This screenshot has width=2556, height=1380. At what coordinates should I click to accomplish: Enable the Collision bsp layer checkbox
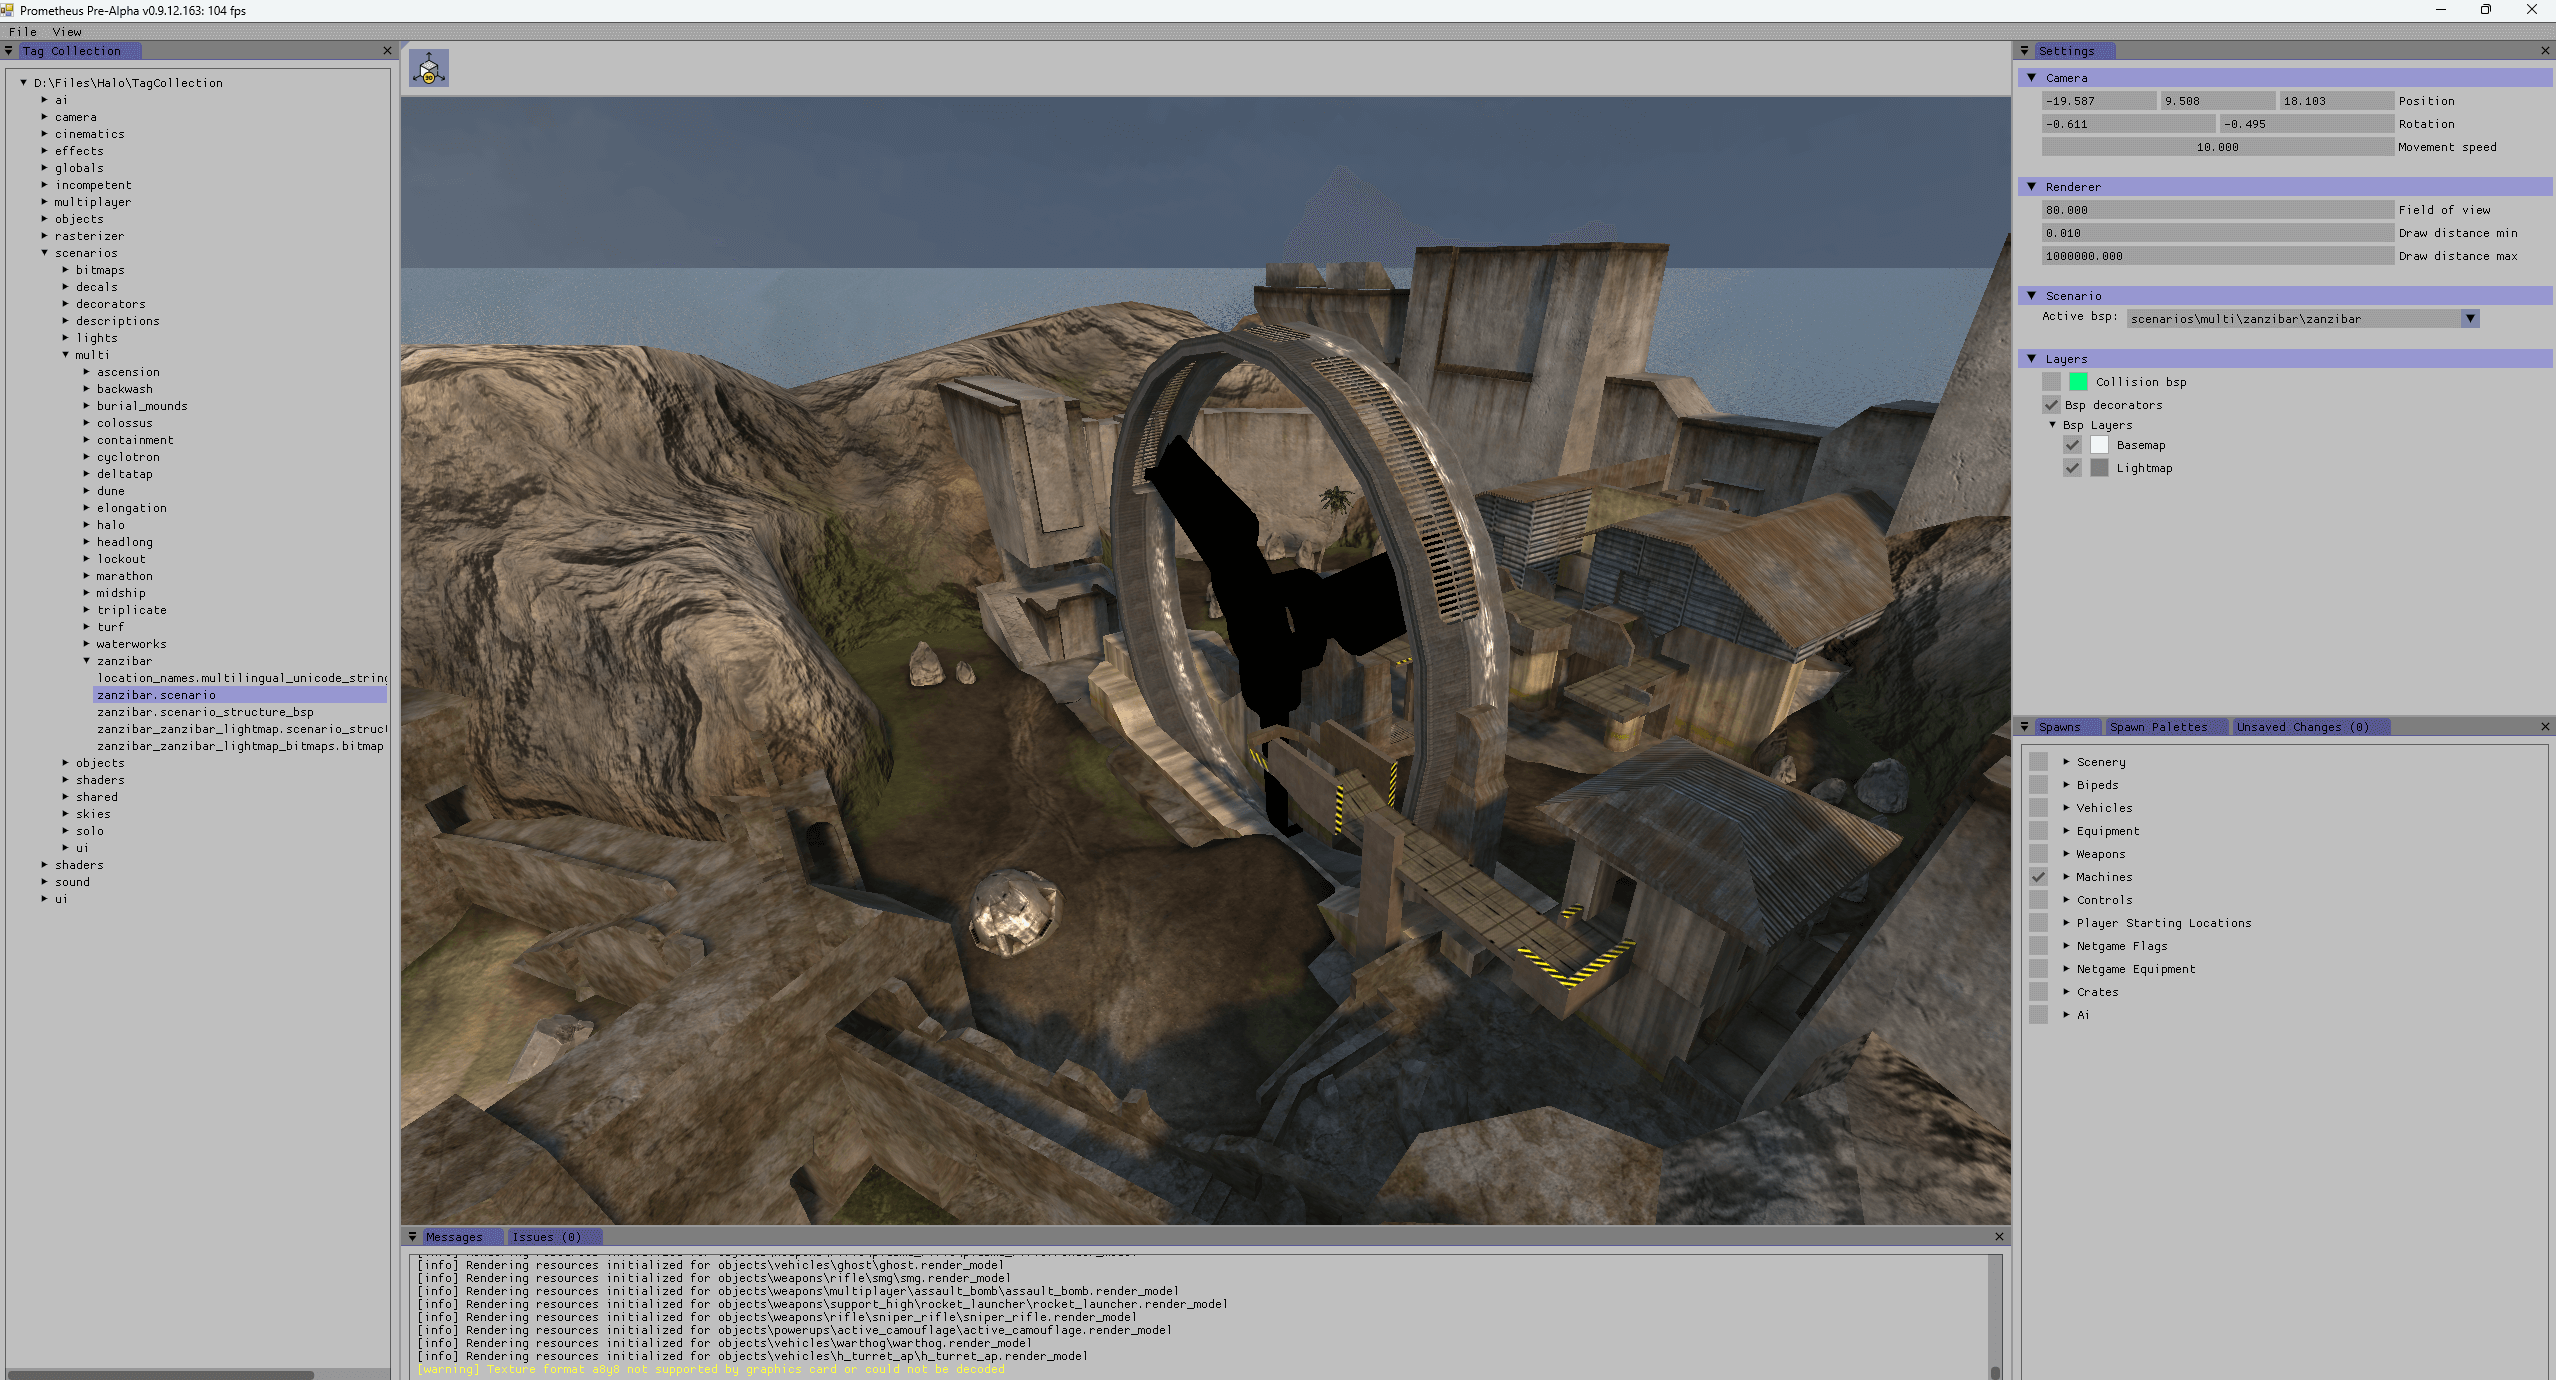pyautogui.click(x=2051, y=382)
